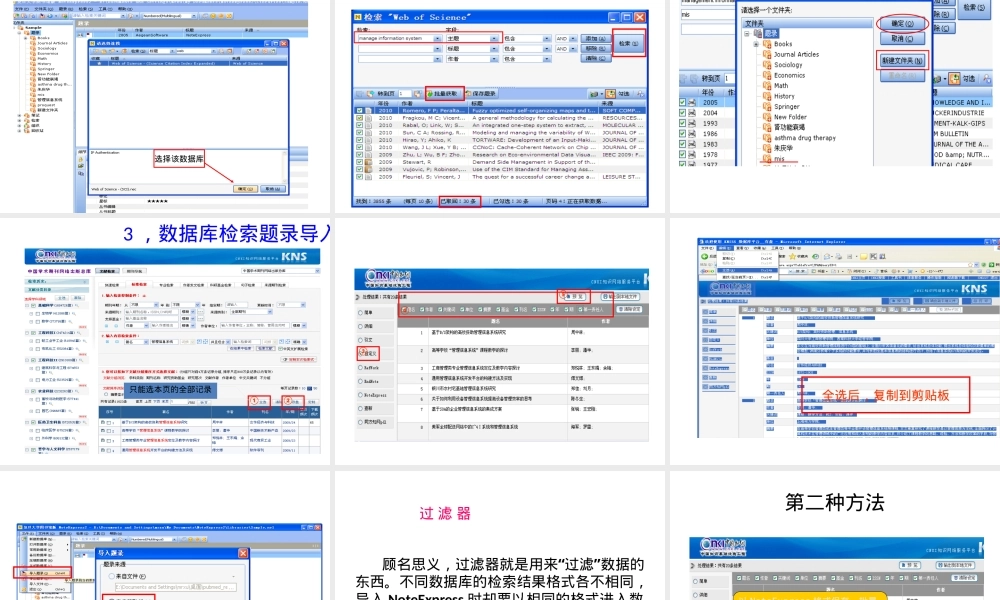
Task: Open the third-row 包含 dropdown beside 作者
Action: (x=547, y=59)
